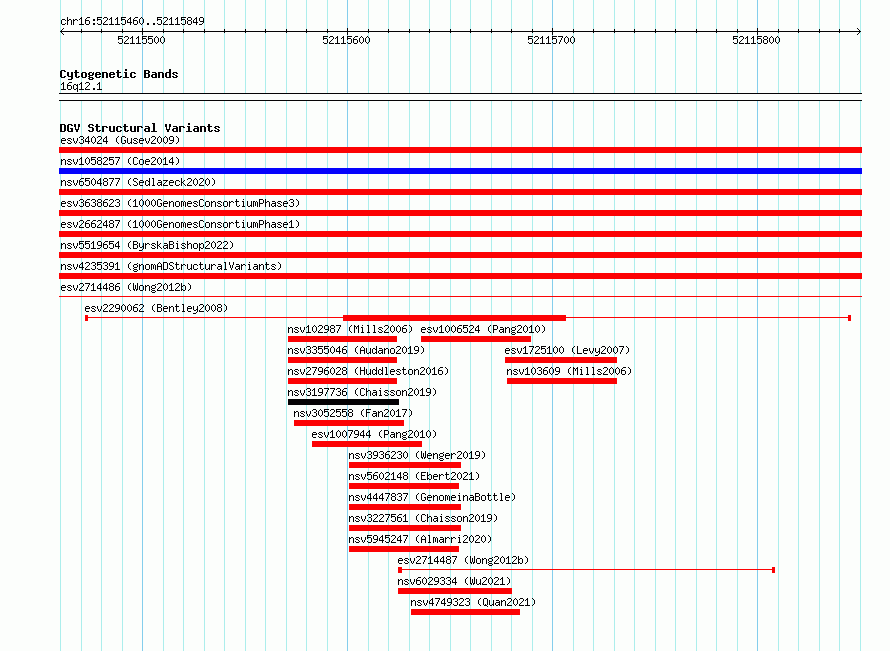
Task: Select the blue nsv1058257 (Coe2014) bar
Action: point(460,171)
